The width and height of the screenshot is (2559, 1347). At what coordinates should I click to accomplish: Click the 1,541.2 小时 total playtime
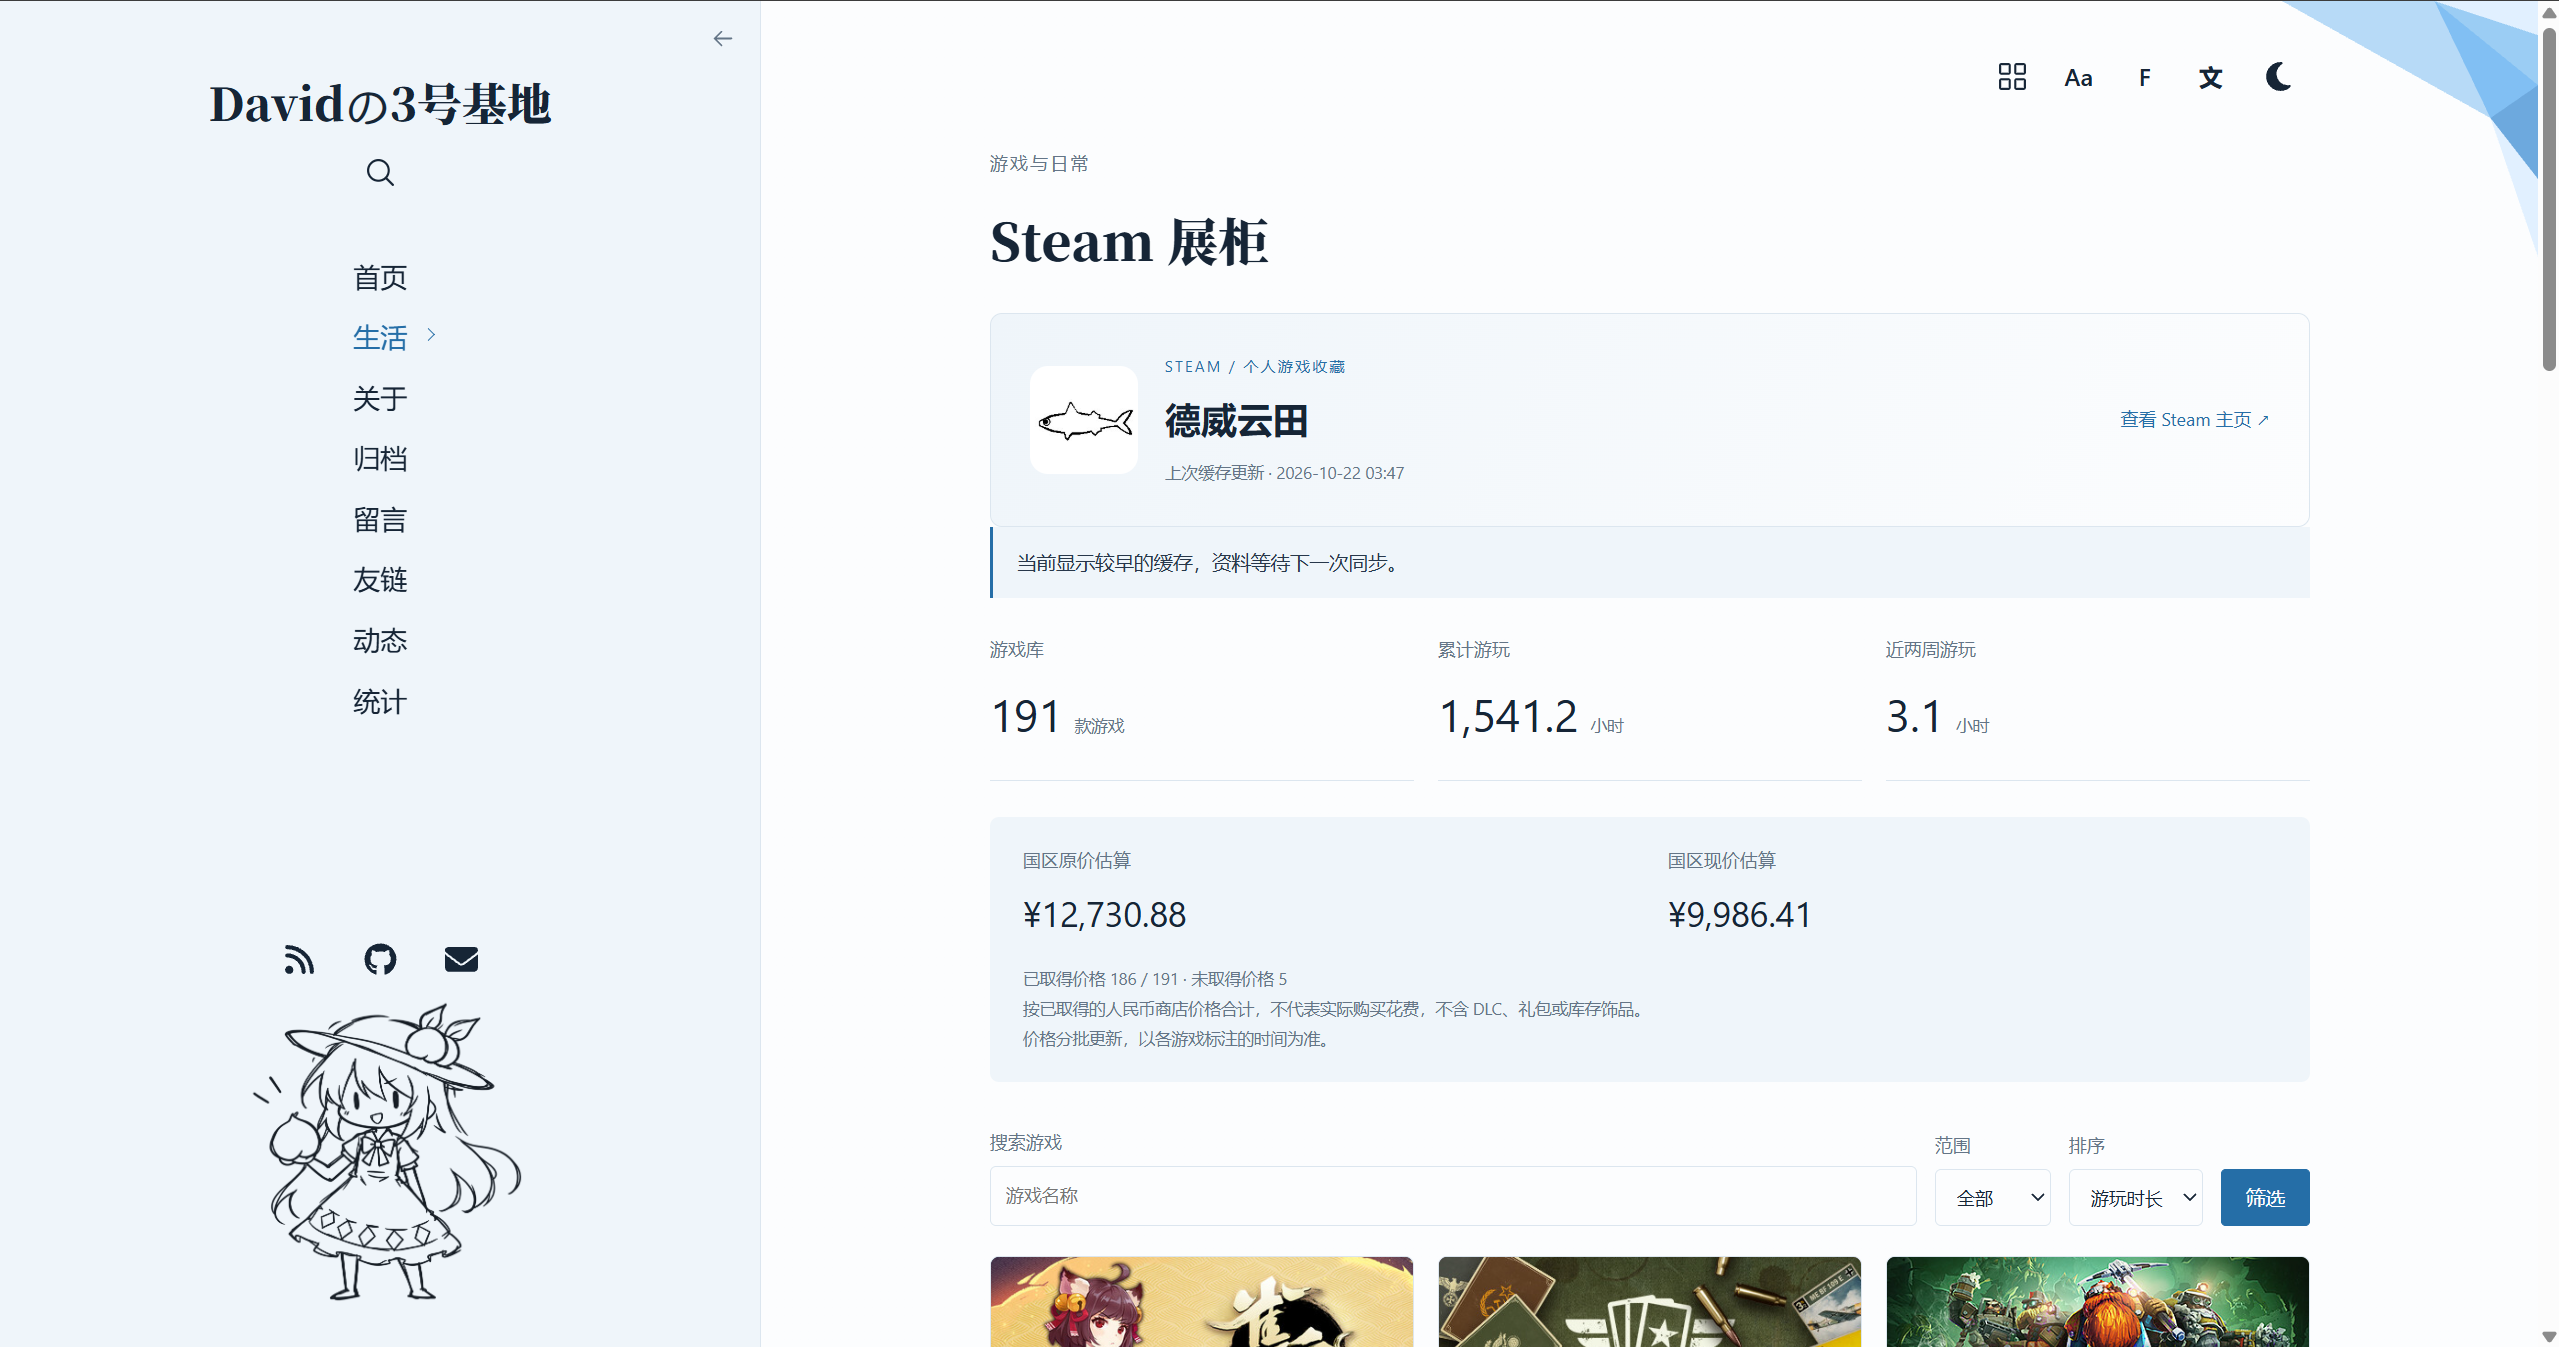(1530, 717)
